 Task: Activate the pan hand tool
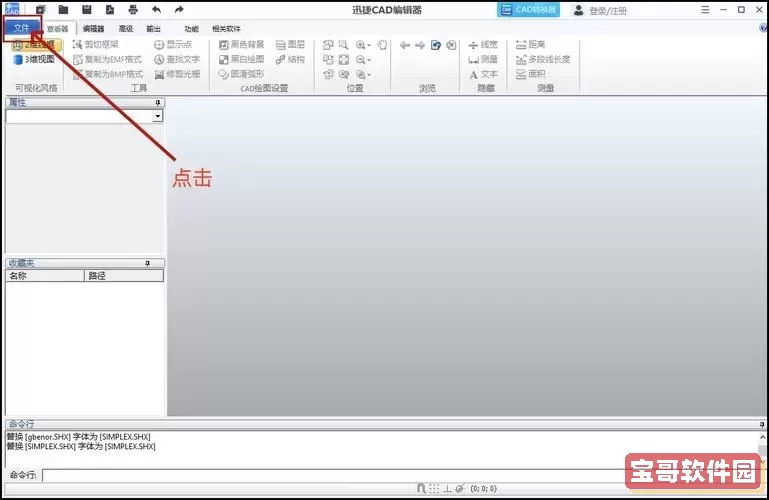pyautogui.click(x=383, y=45)
